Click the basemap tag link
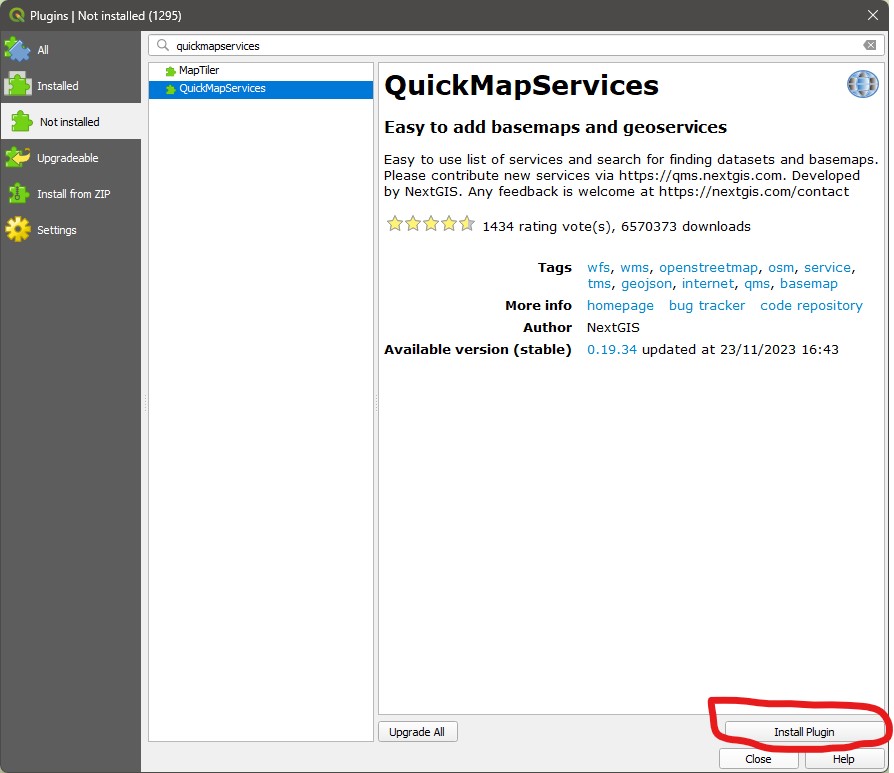 [808, 283]
